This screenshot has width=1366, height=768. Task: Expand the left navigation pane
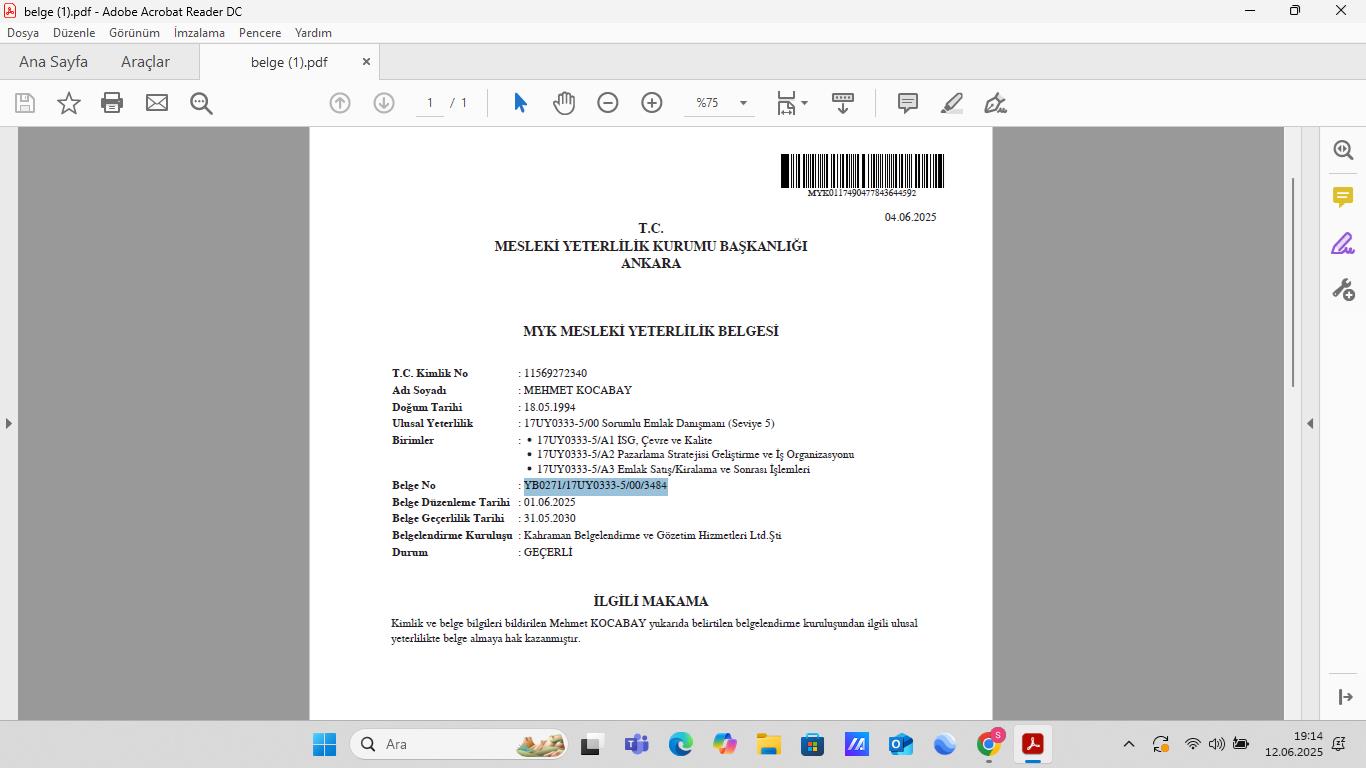click(x=9, y=423)
